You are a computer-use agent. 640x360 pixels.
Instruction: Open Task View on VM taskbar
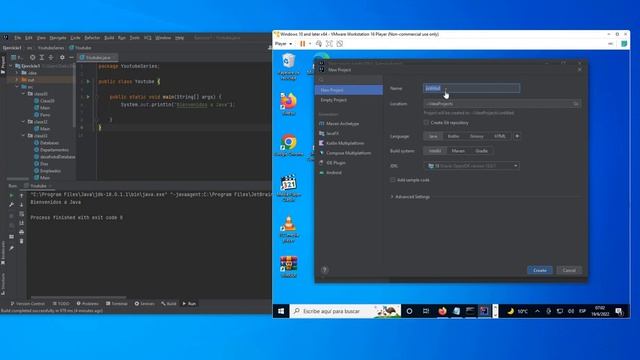tap(426, 311)
